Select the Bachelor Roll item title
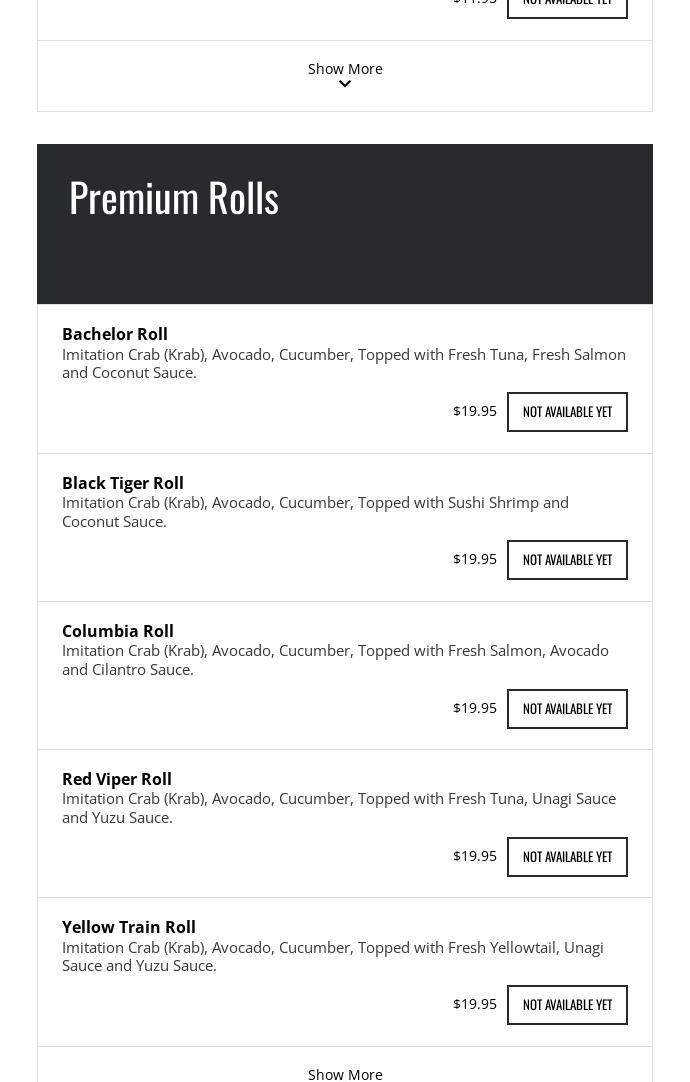 pos(115,334)
